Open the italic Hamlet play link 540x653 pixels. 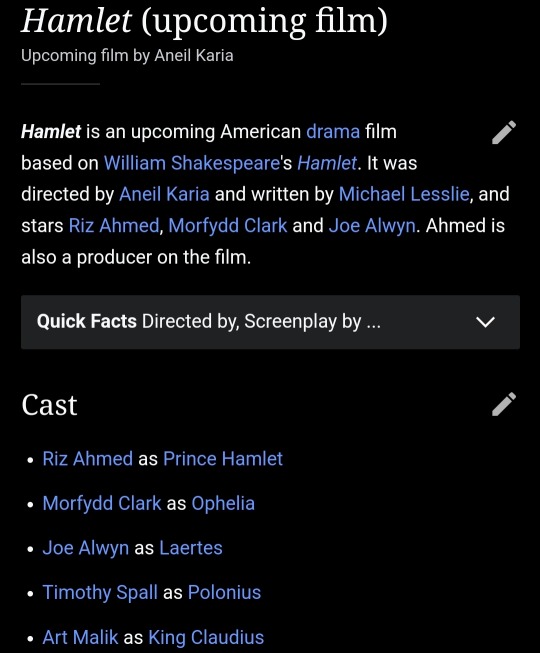[x=327, y=163]
